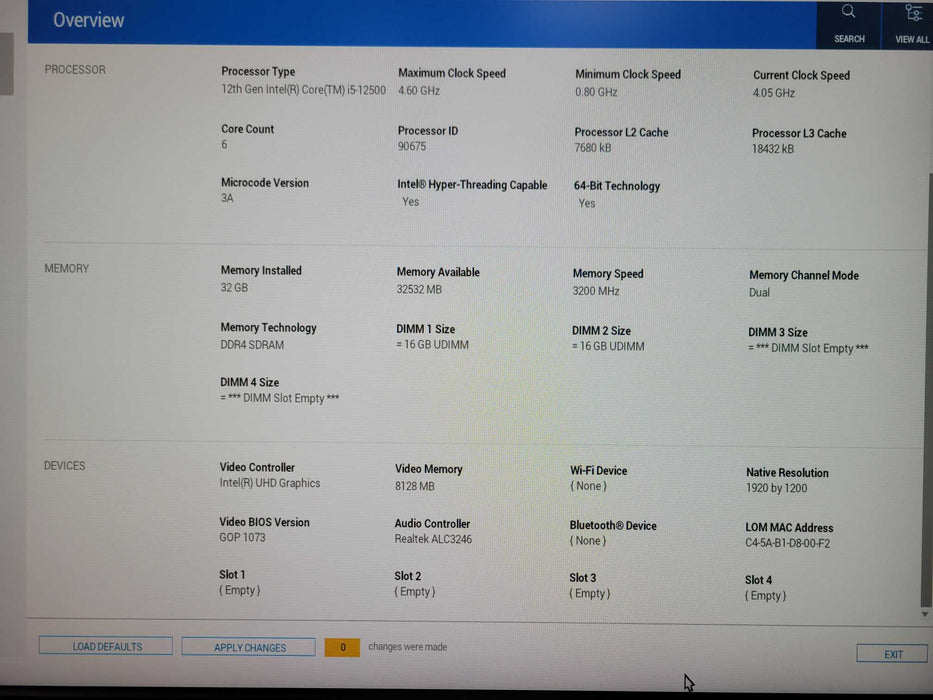The image size is (933, 700).
Task: Click the Memory Channel Mode value Dual
Action: [x=759, y=292]
